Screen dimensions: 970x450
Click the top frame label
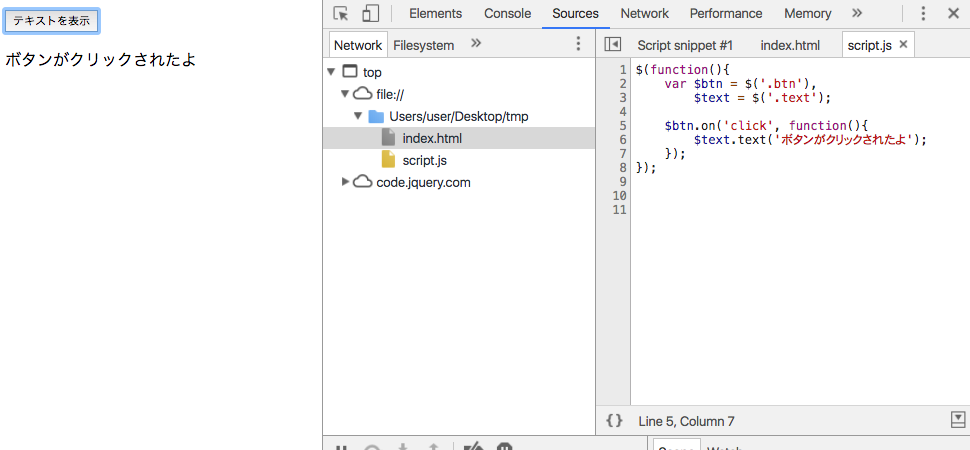(372, 72)
